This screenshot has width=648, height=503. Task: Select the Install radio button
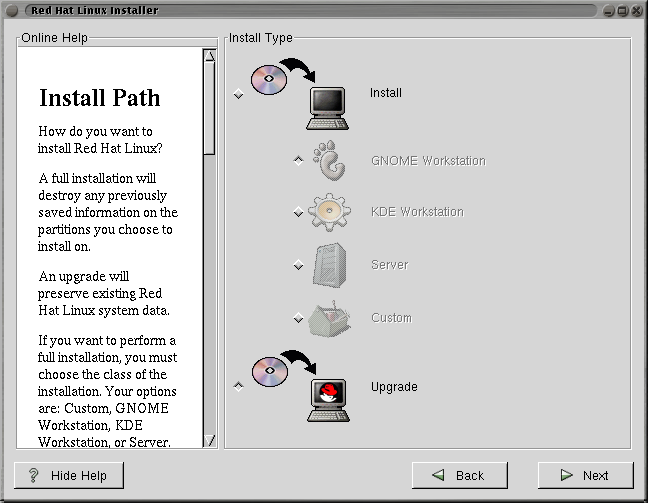(x=238, y=94)
